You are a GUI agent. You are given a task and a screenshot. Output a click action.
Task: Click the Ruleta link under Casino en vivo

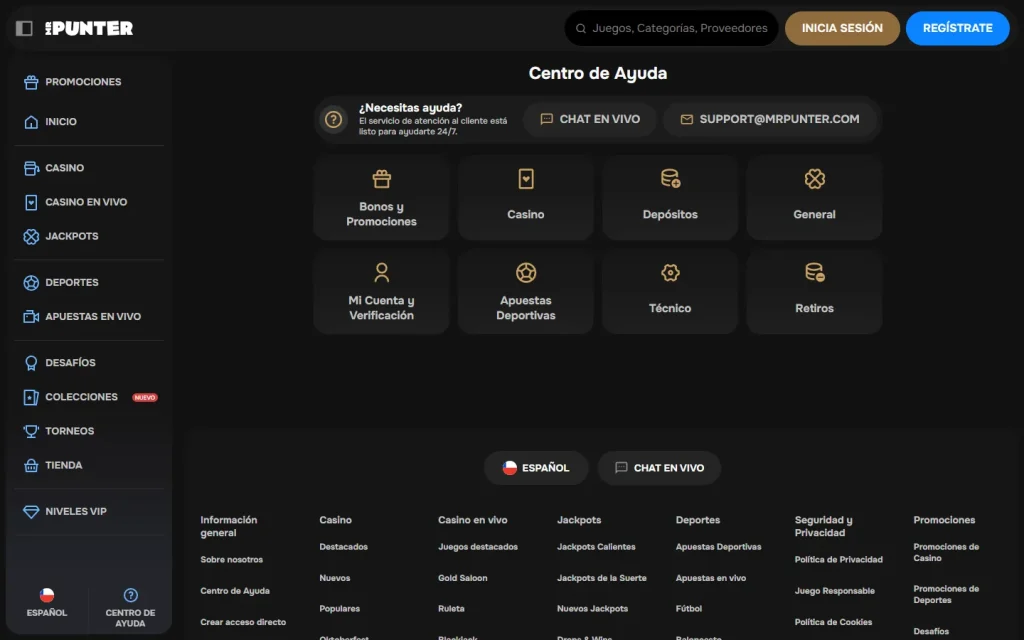coord(451,609)
